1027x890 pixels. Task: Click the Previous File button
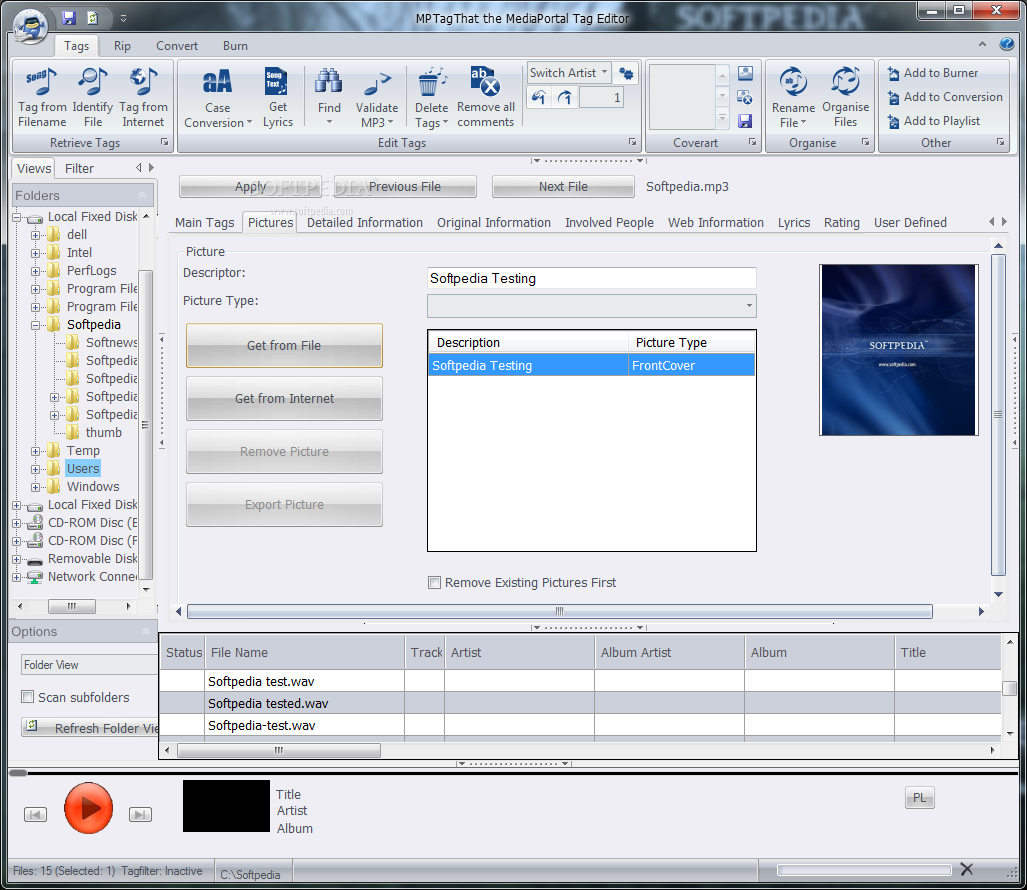[x=405, y=187]
